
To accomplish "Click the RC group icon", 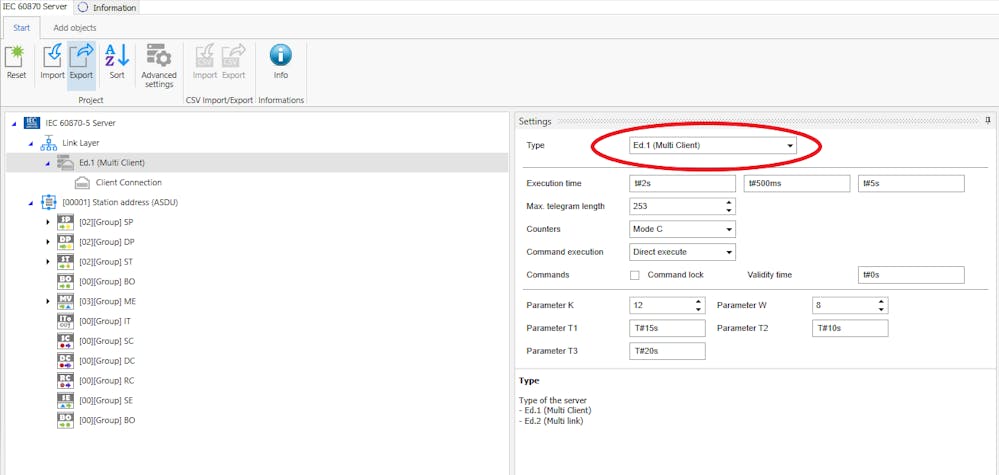I will pyautogui.click(x=65, y=380).
